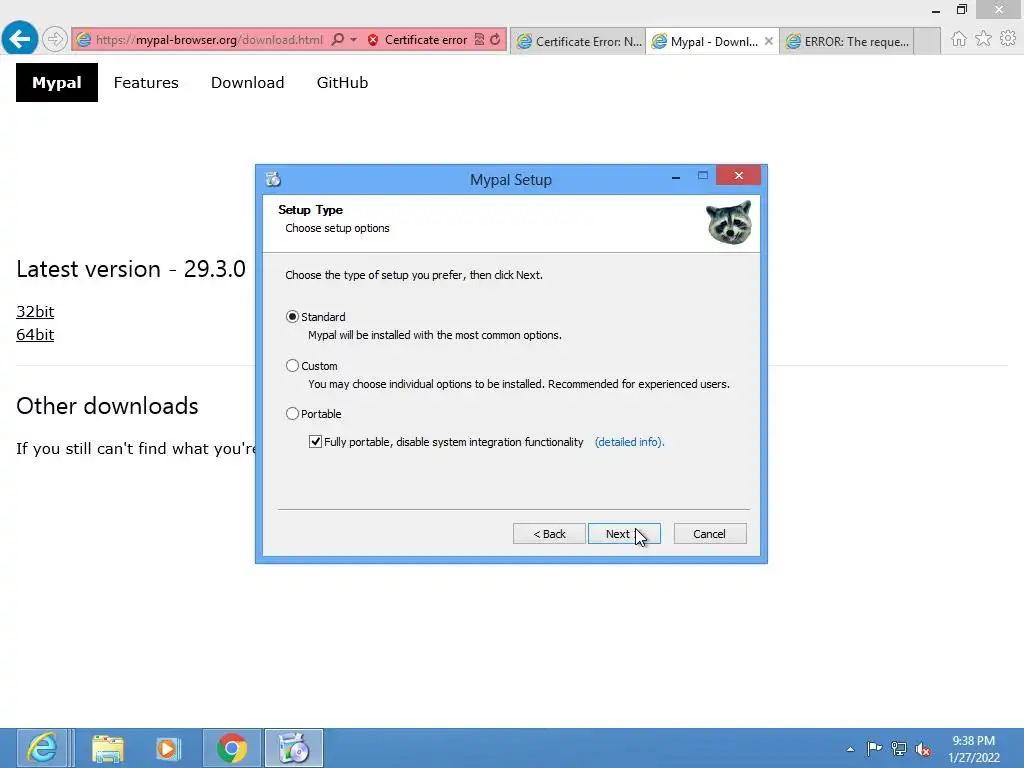Click the Mypal logo on the webpage

(57, 82)
